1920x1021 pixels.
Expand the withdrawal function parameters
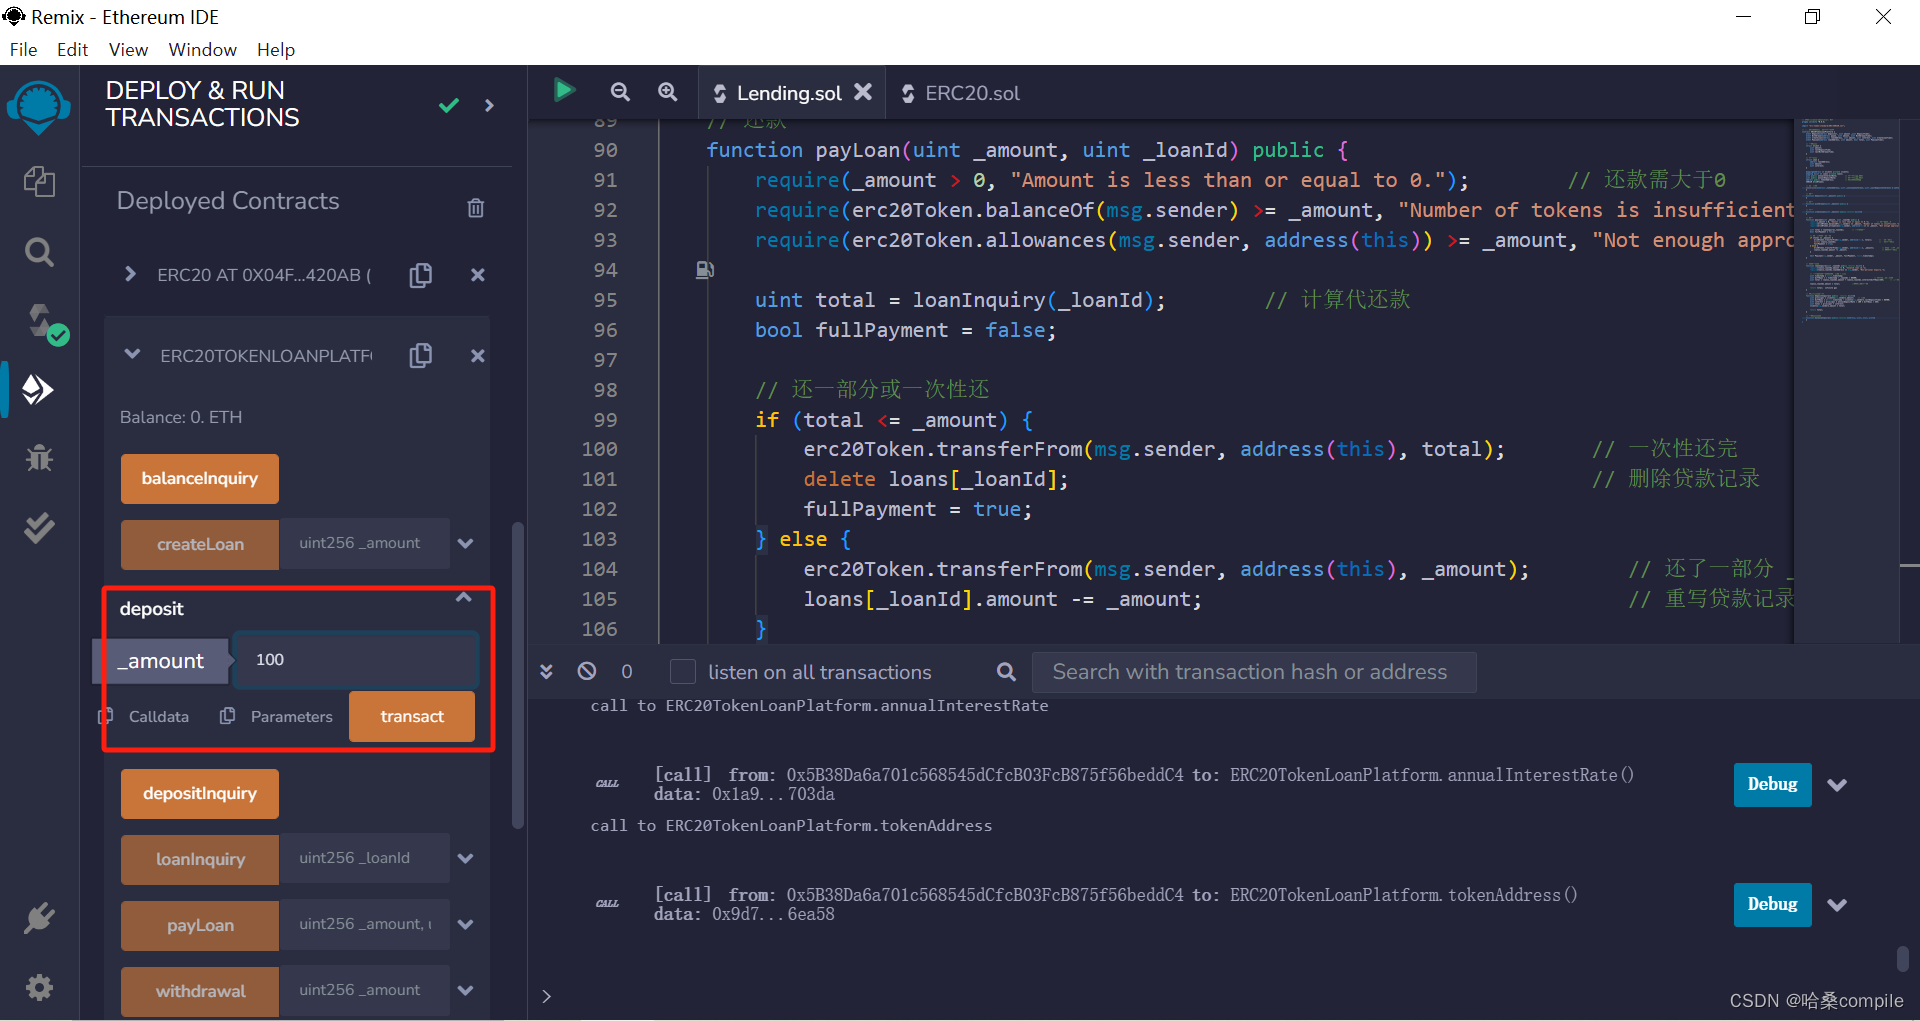click(465, 991)
